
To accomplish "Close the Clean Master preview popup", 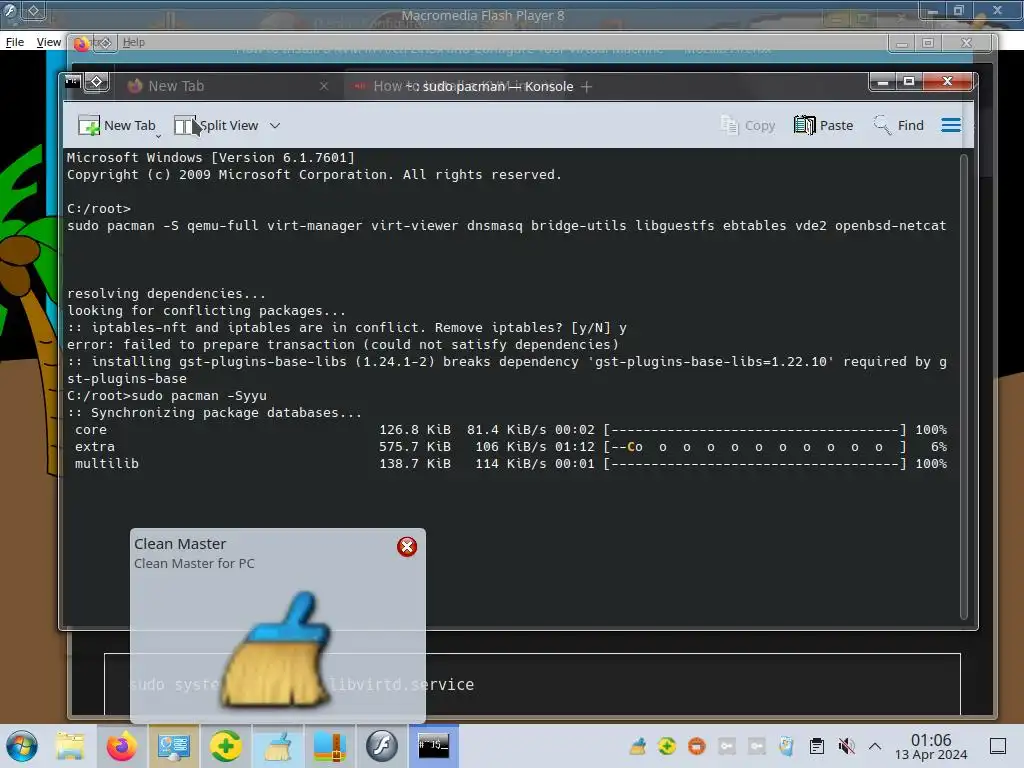I will click(407, 547).
